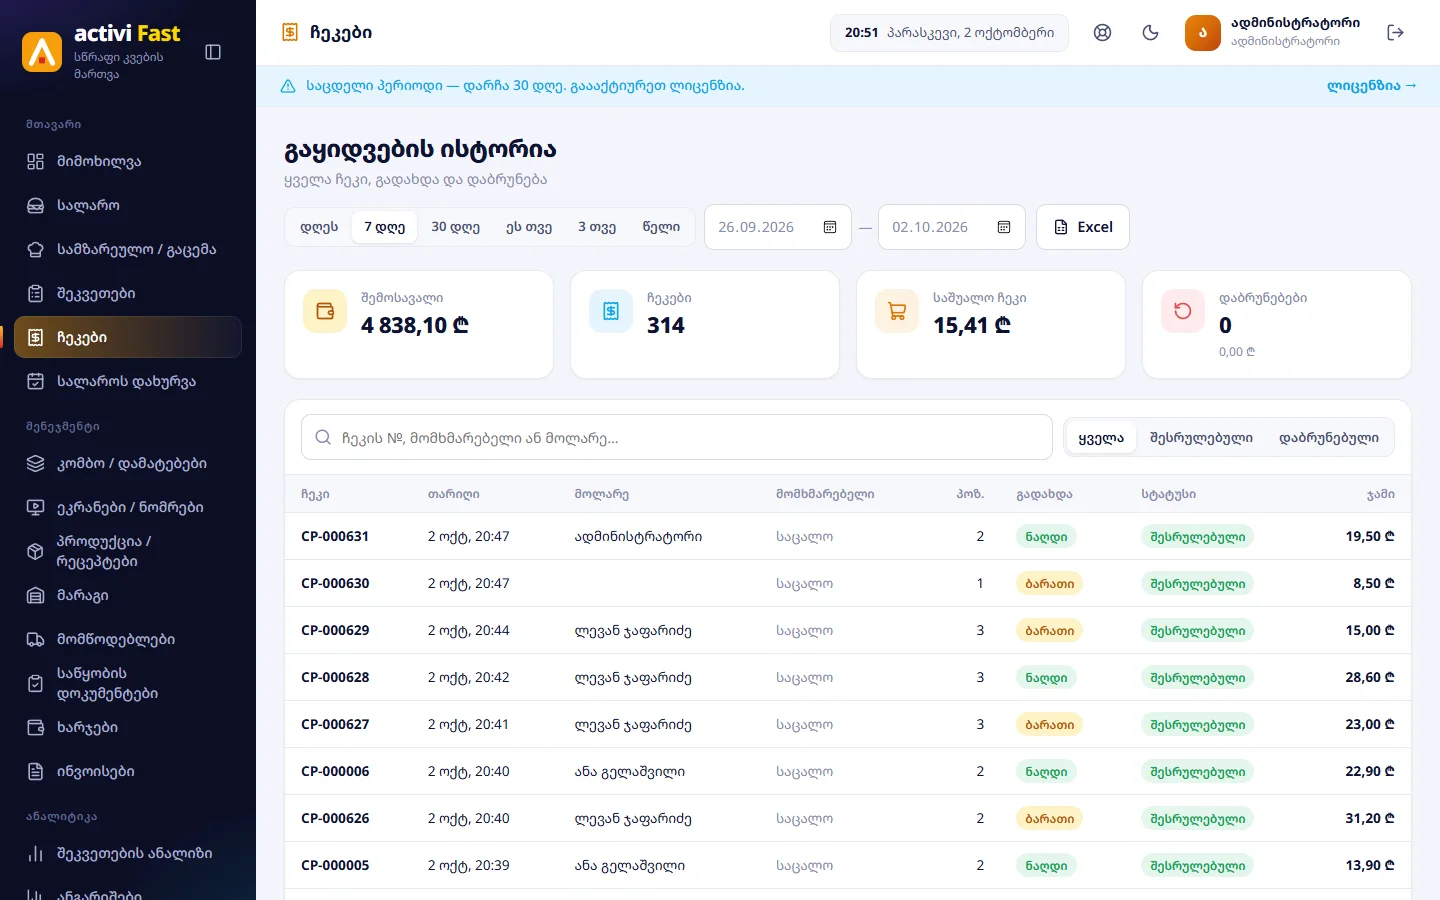Follow the ლიცენზია link in the trial banner
The image size is (1440, 900).
coord(1371,86)
